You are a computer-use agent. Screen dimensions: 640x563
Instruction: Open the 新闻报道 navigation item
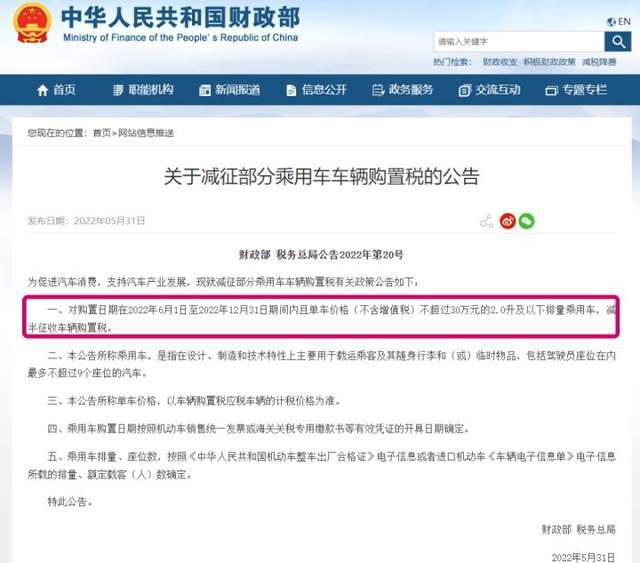pyautogui.click(x=229, y=90)
